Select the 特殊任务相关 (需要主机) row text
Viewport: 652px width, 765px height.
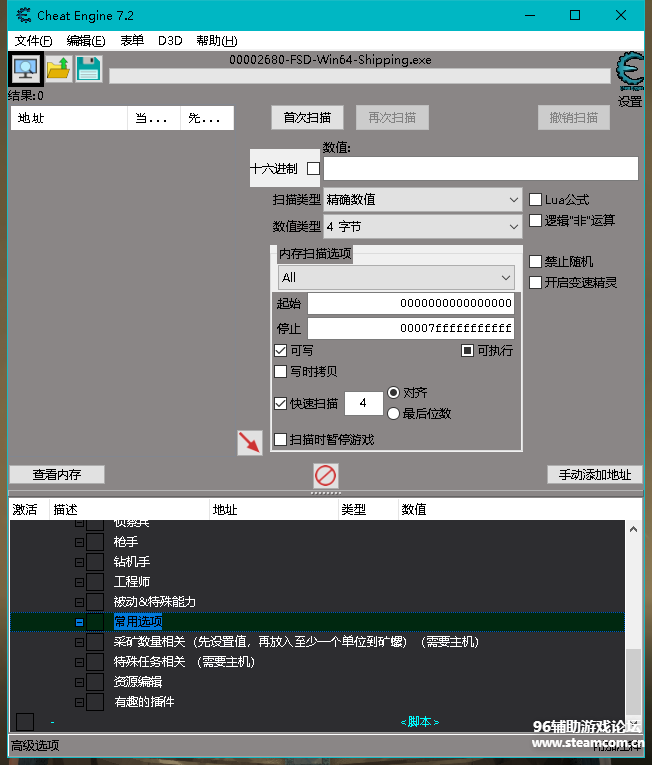pos(184,662)
